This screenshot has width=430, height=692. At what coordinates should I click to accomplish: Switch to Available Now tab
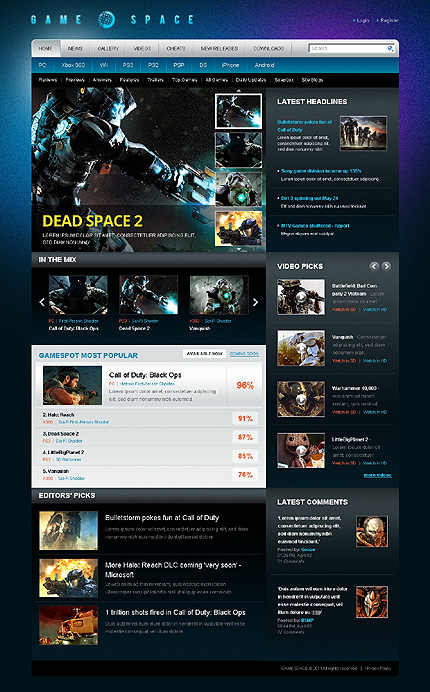(204, 354)
